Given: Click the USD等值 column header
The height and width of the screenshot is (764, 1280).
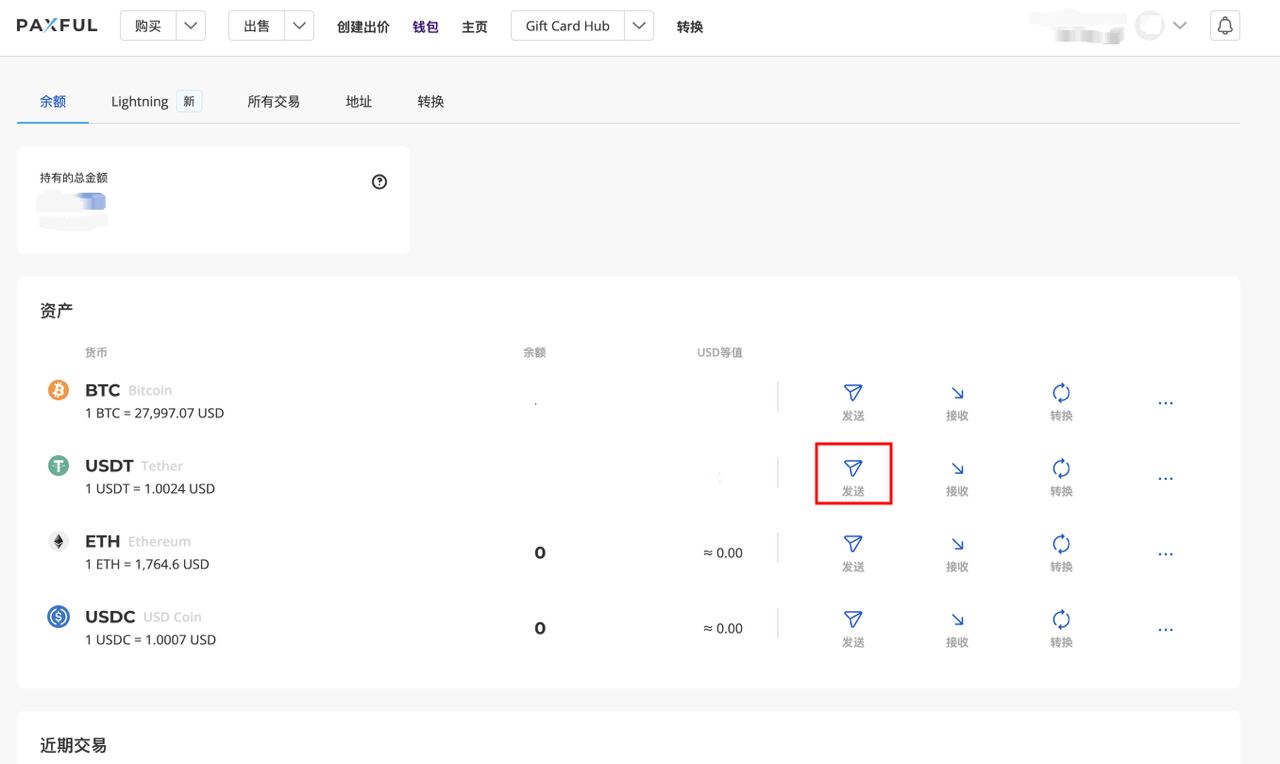Looking at the screenshot, I should [720, 353].
